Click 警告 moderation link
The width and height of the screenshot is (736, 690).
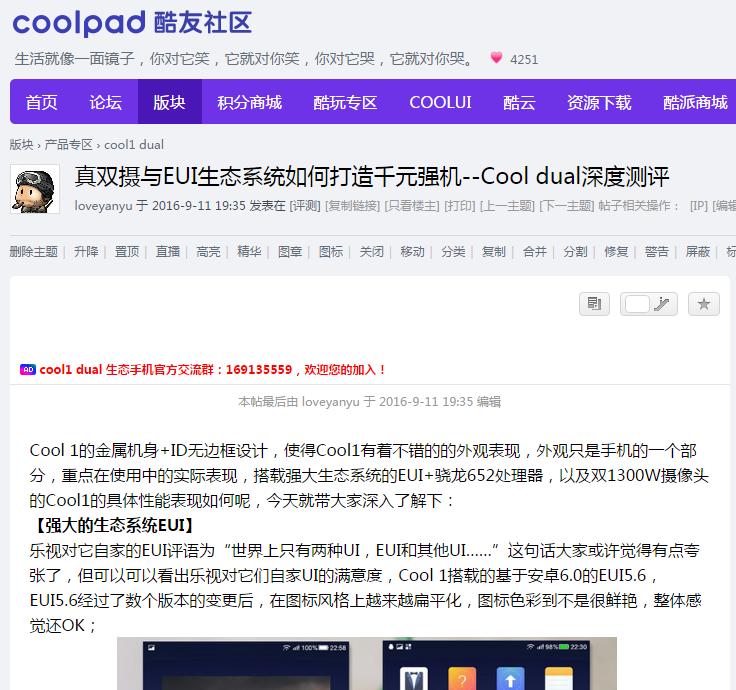(x=657, y=252)
